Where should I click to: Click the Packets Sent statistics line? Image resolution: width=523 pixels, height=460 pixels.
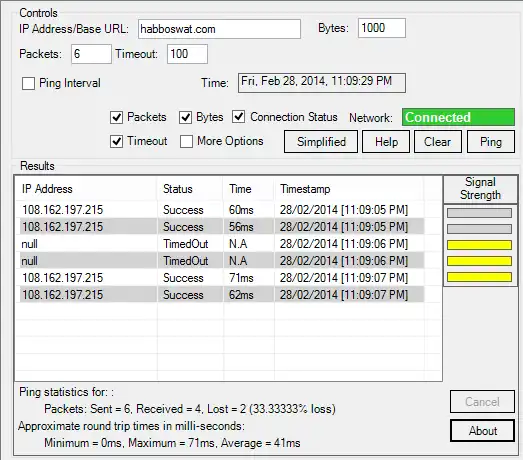[x=190, y=409]
